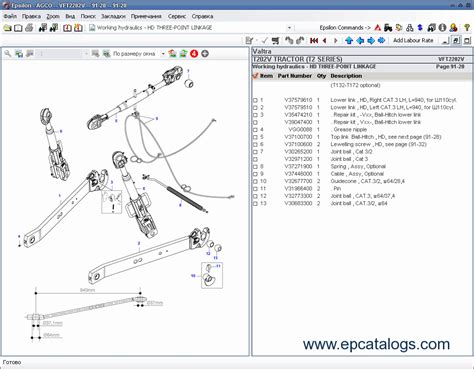Click part number V37100700 in list

[x=298, y=137]
